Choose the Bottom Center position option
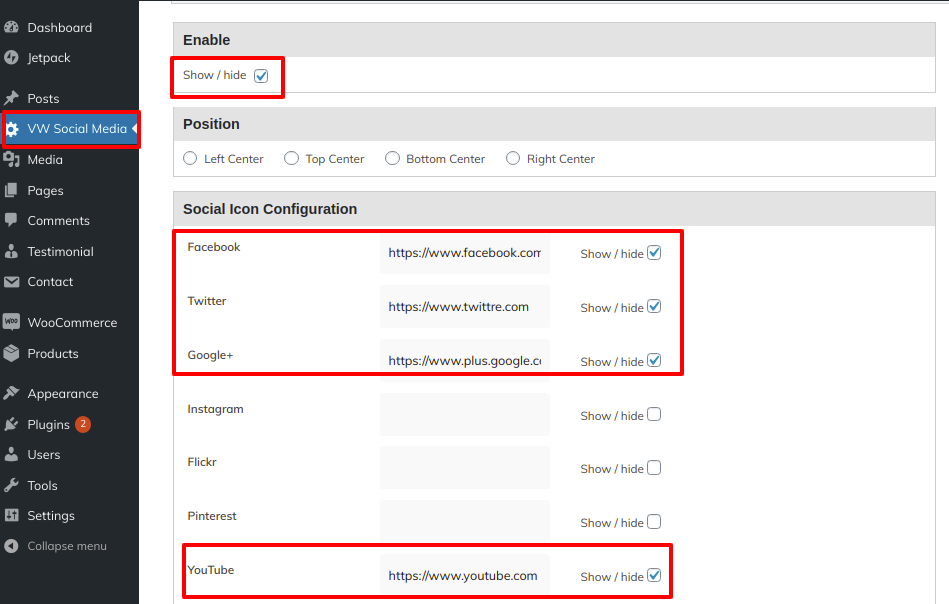This screenshot has height=604, width=949. click(x=393, y=158)
